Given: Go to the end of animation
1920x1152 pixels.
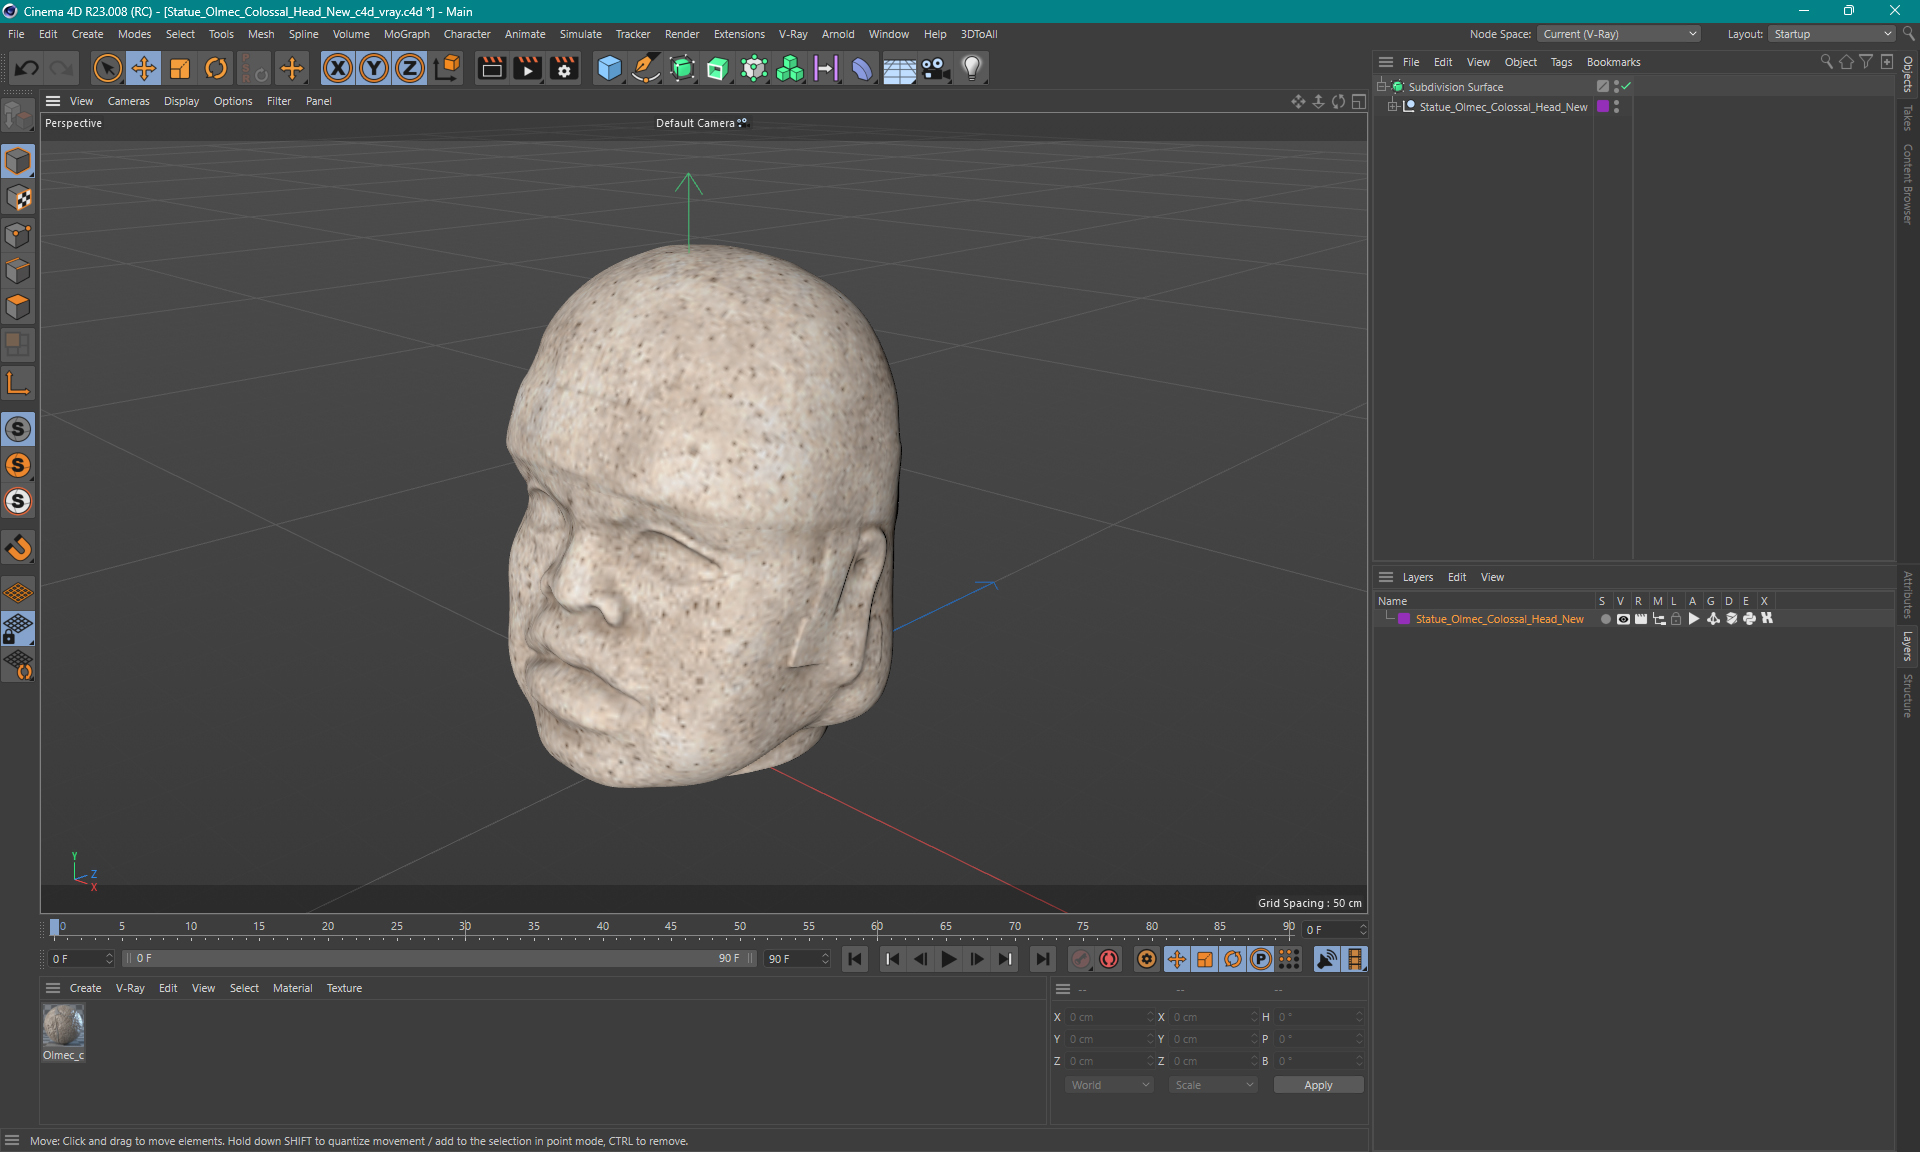Looking at the screenshot, I should [1042, 959].
